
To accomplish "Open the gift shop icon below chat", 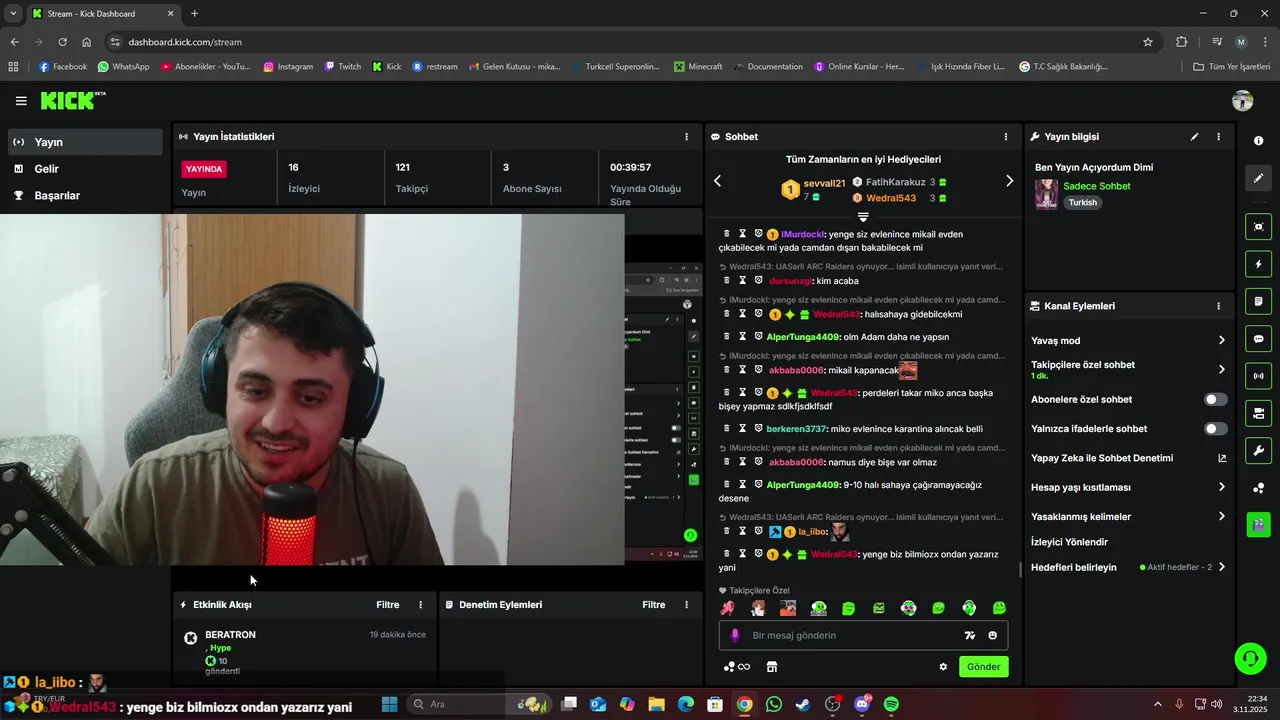I will 771,667.
